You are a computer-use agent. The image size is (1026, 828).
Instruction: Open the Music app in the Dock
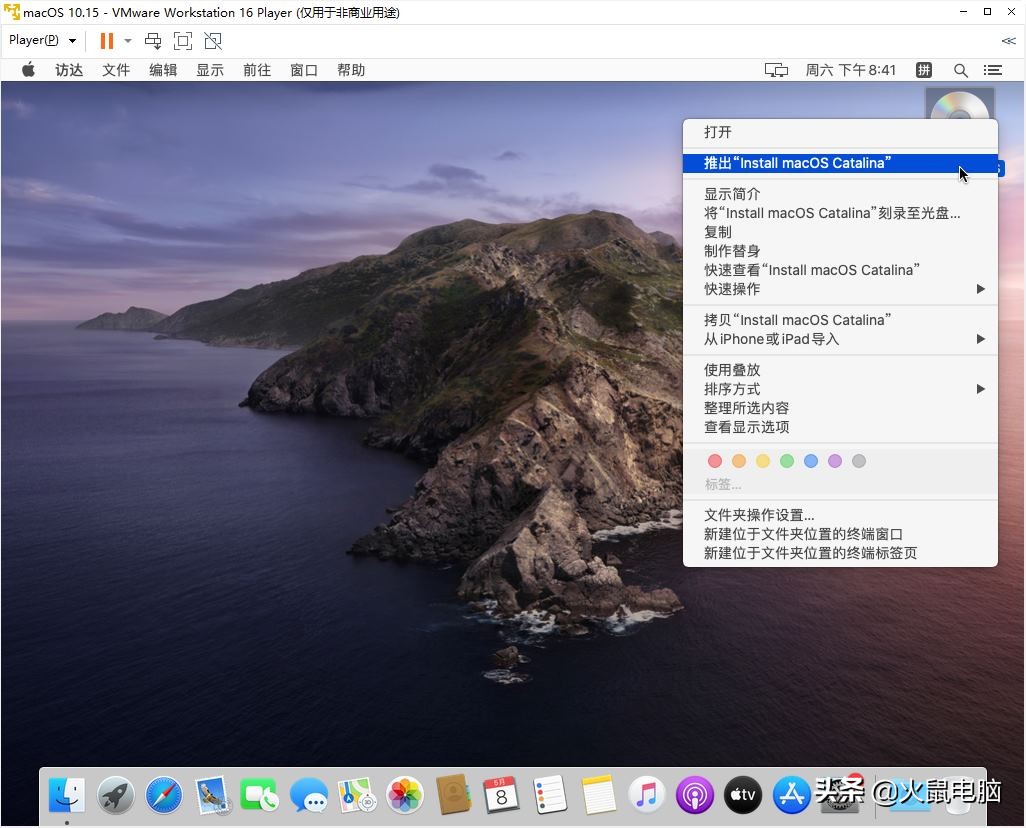click(646, 795)
